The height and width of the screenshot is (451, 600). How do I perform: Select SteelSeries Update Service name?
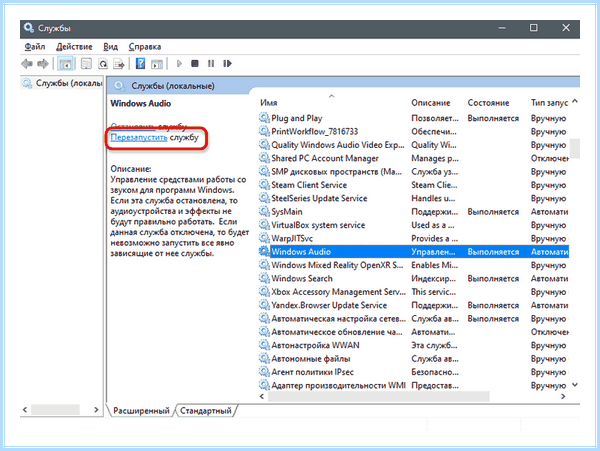pyautogui.click(x=319, y=199)
